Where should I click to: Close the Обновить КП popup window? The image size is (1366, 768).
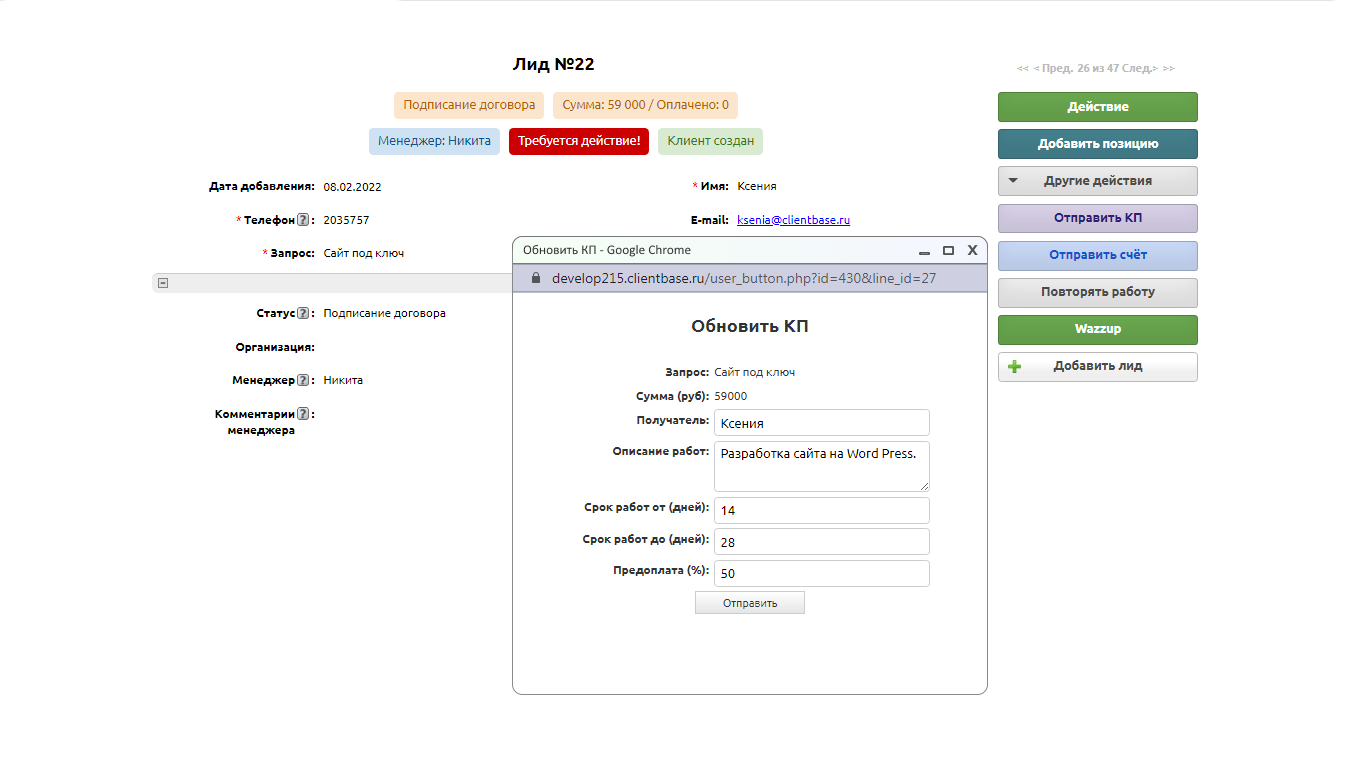[972, 250]
